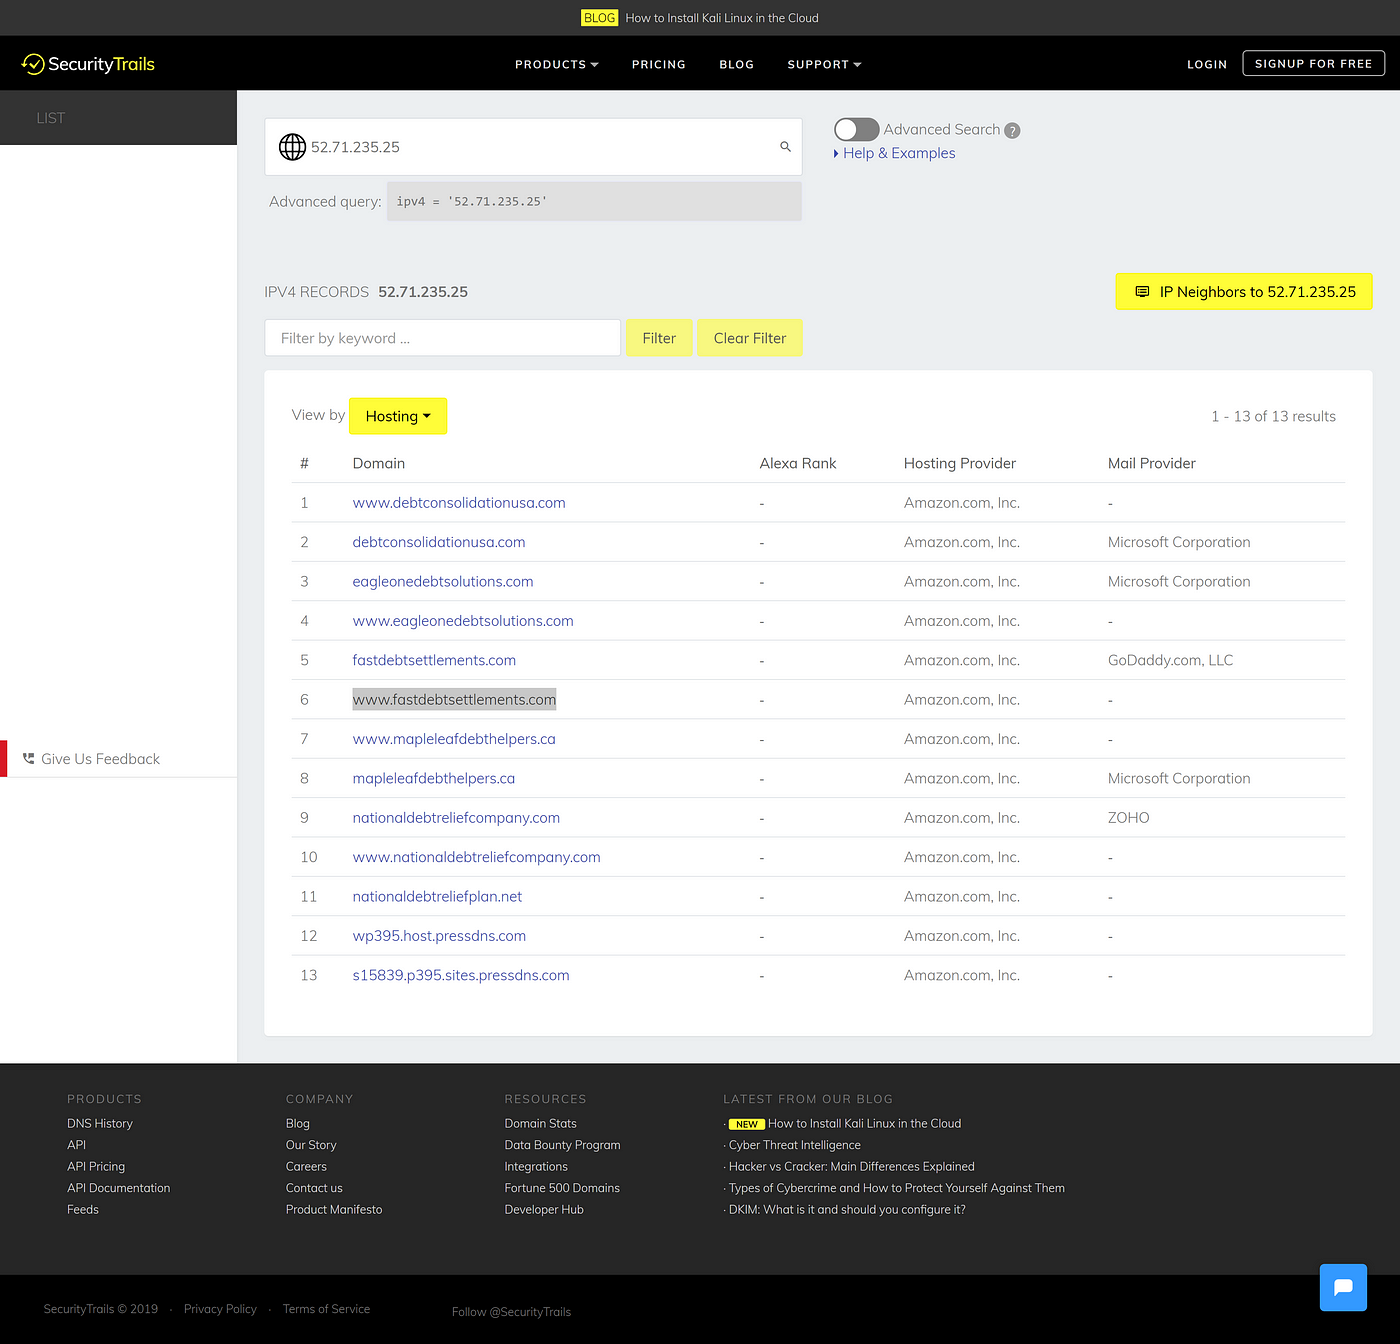Click the search magnifier icon

pyautogui.click(x=785, y=147)
